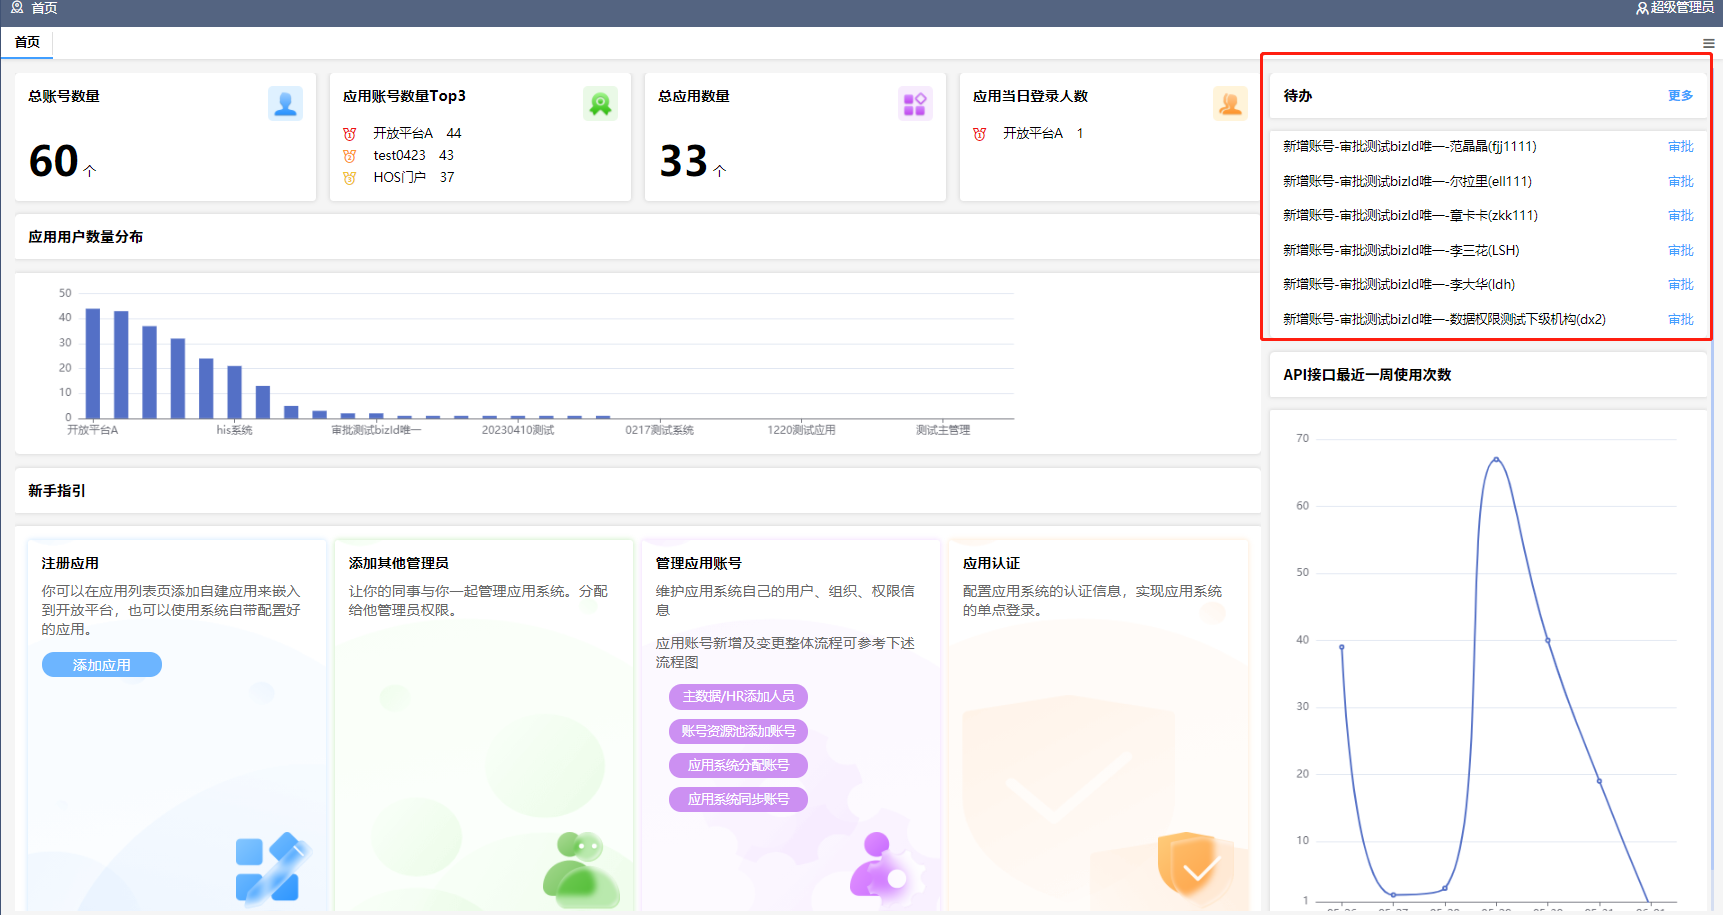Open the hamburger menu icon at tab bar right
Image resolution: width=1723 pixels, height=915 pixels.
tap(1709, 43)
